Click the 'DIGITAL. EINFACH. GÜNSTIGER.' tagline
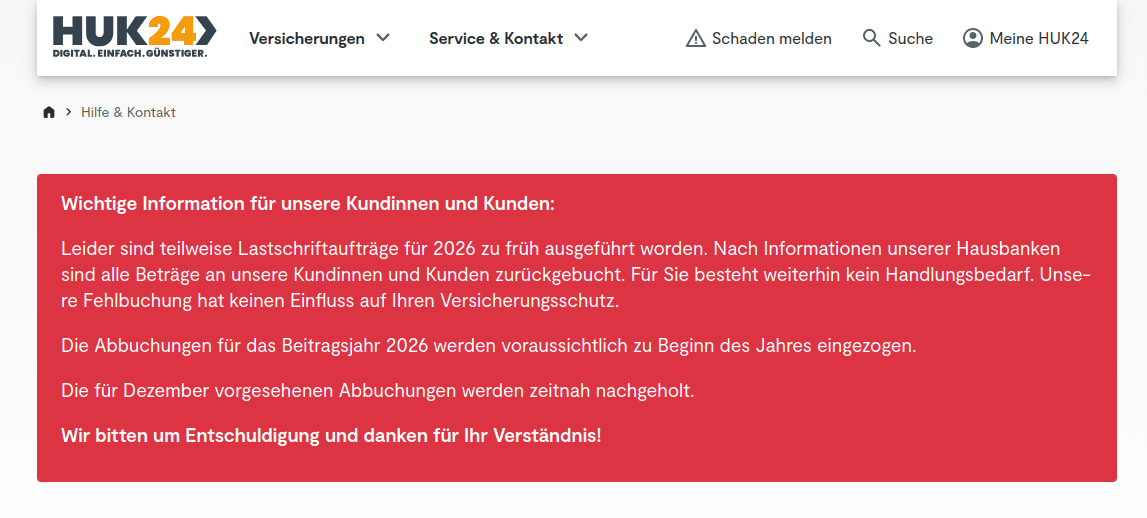1147x518 pixels. [130, 53]
